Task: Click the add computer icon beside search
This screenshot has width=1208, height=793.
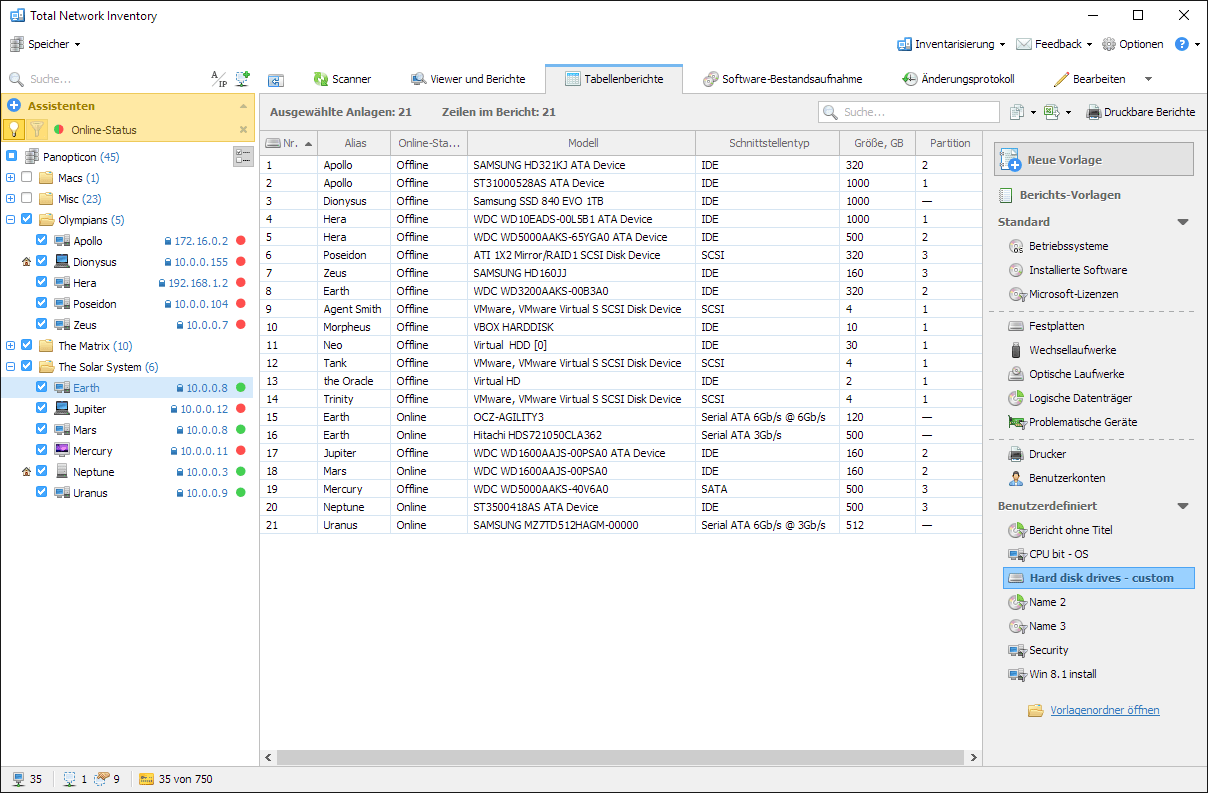Action: [242, 79]
